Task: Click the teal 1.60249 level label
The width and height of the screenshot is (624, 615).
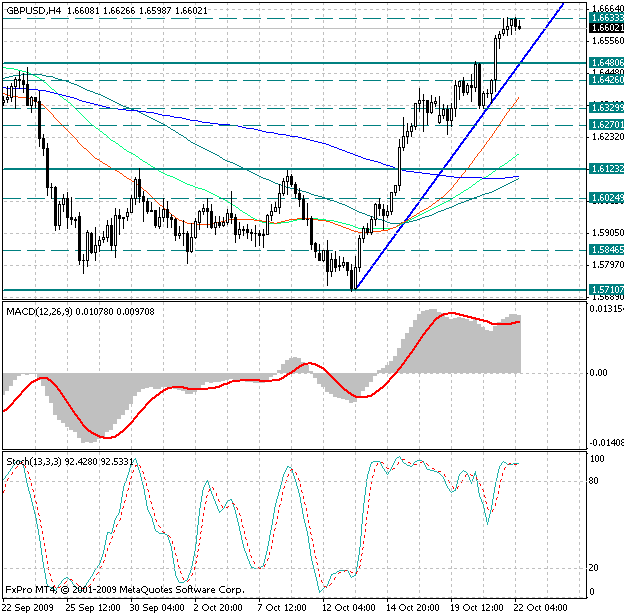Action: pos(606,198)
